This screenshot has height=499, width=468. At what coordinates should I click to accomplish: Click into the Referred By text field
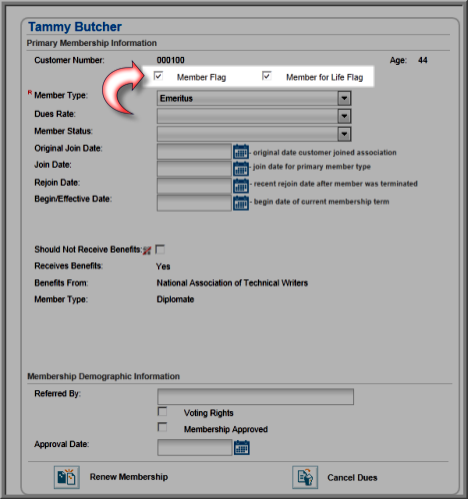pos(255,396)
